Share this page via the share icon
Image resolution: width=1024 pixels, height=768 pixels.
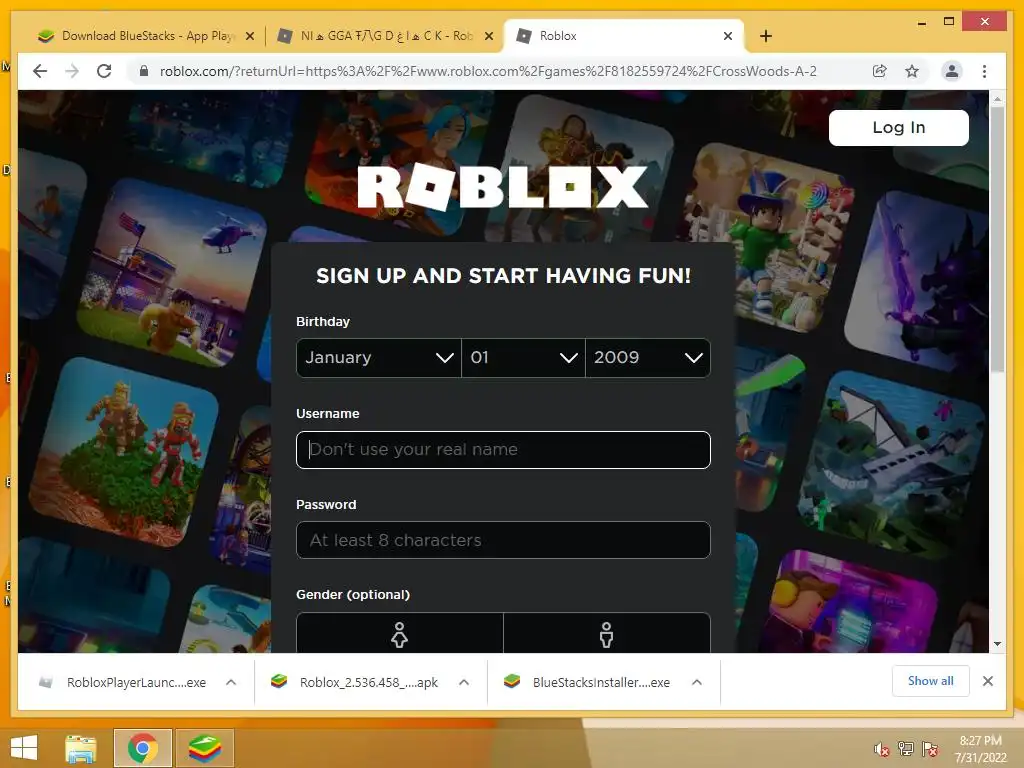(880, 71)
